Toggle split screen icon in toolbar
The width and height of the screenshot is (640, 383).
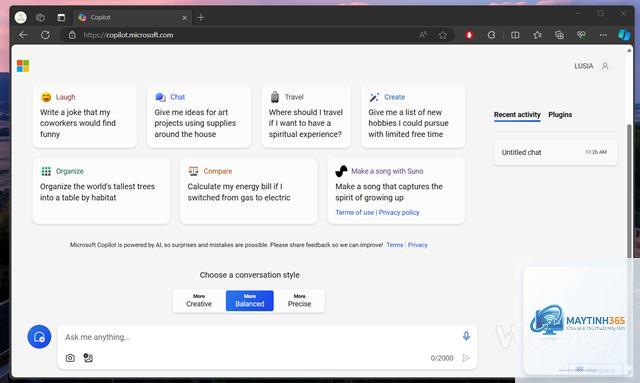pos(515,35)
